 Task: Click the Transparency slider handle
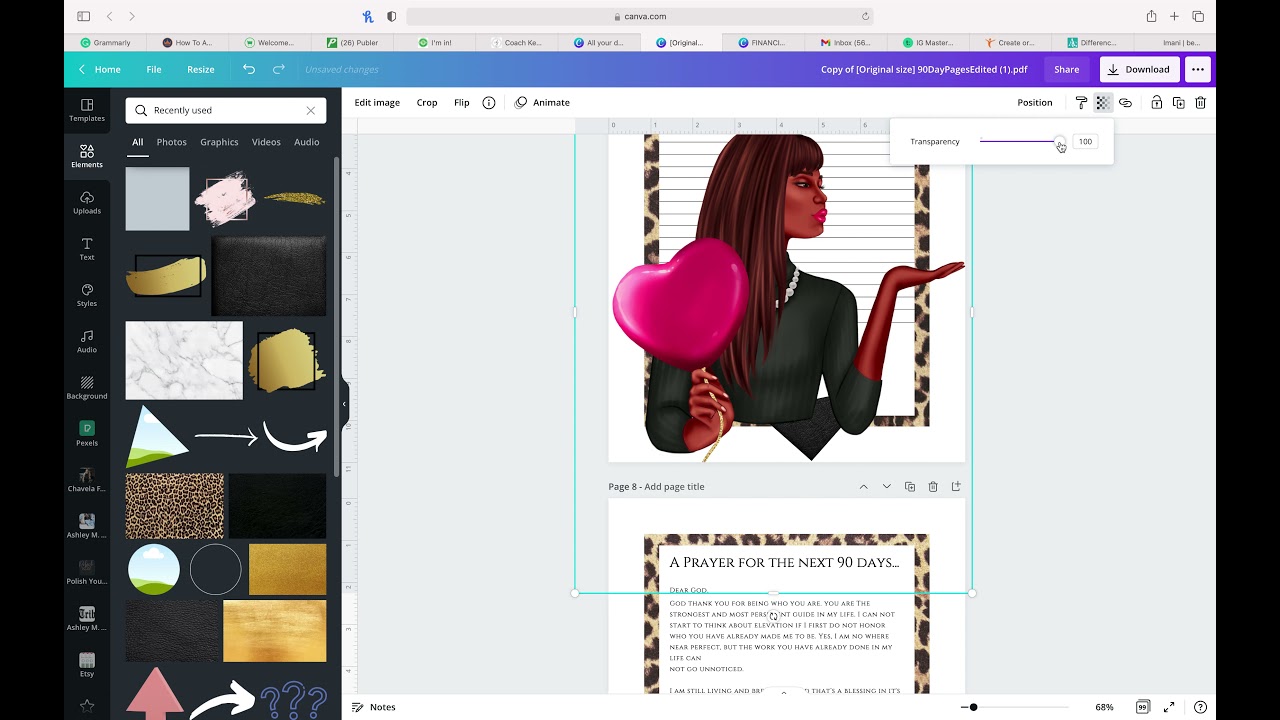(x=1059, y=141)
